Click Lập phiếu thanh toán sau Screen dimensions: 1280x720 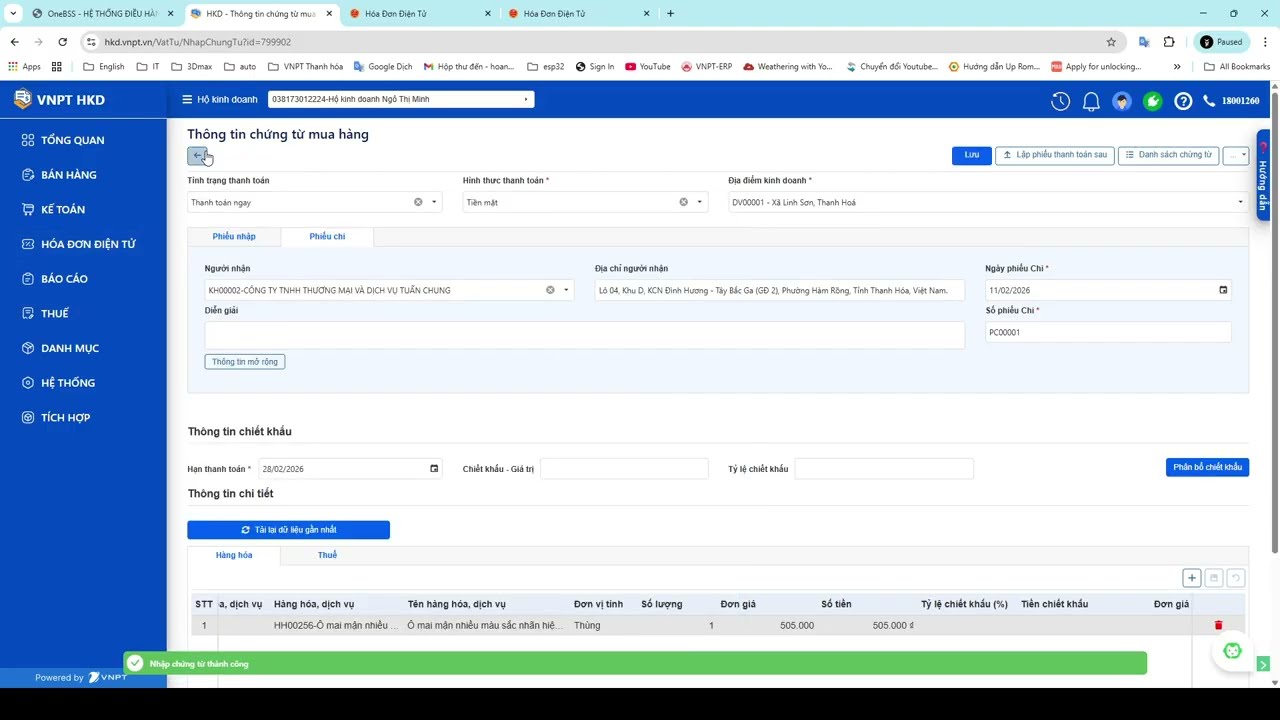(1054, 155)
